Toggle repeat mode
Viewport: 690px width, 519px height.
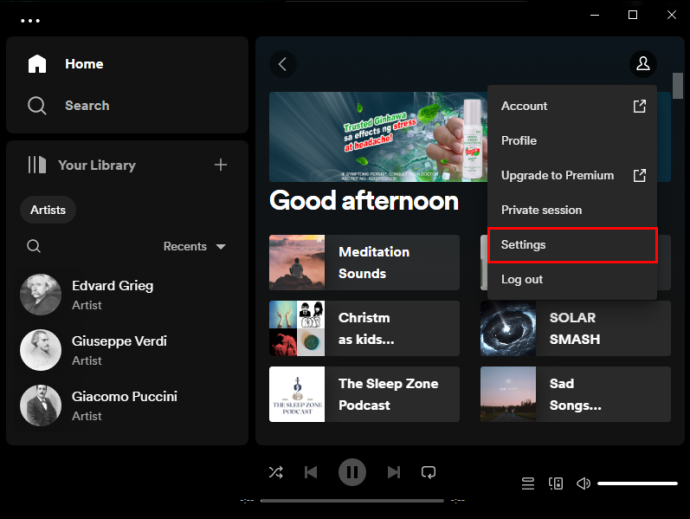[428, 472]
